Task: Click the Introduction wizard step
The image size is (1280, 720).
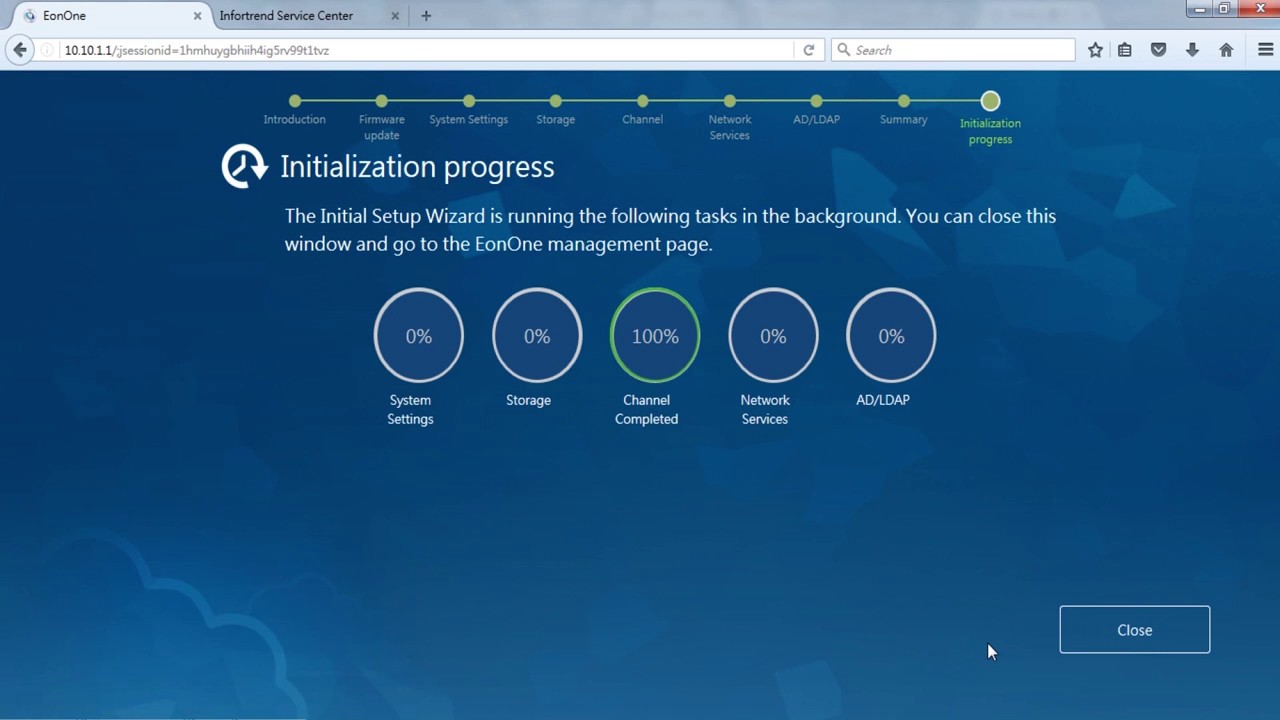Action: [294, 110]
